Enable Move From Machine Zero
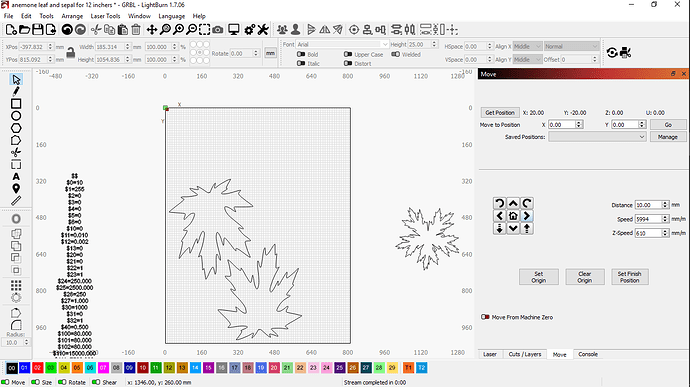690x387 pixels. click(x=485, y=317)
